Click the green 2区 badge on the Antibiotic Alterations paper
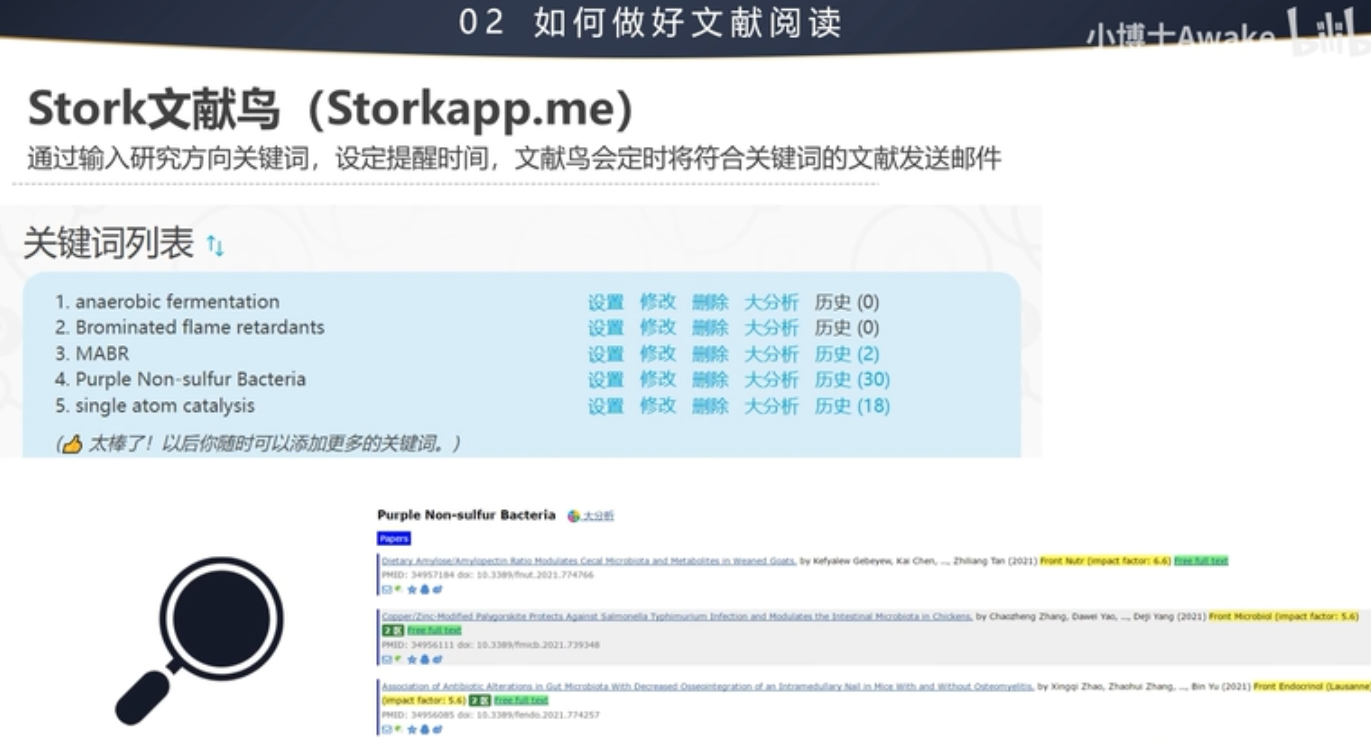This screenshot has height=745, width=1371. (x=480, y=701)
